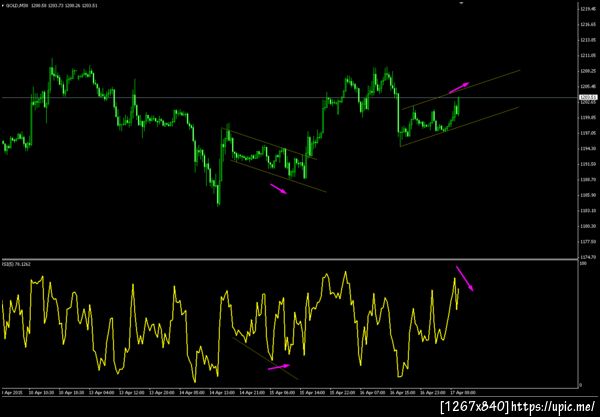Click the '14 Apr 21:00' time axis label
Image resolution: width=600 pixels, height=417 pixels.
[x=252, y=393]
